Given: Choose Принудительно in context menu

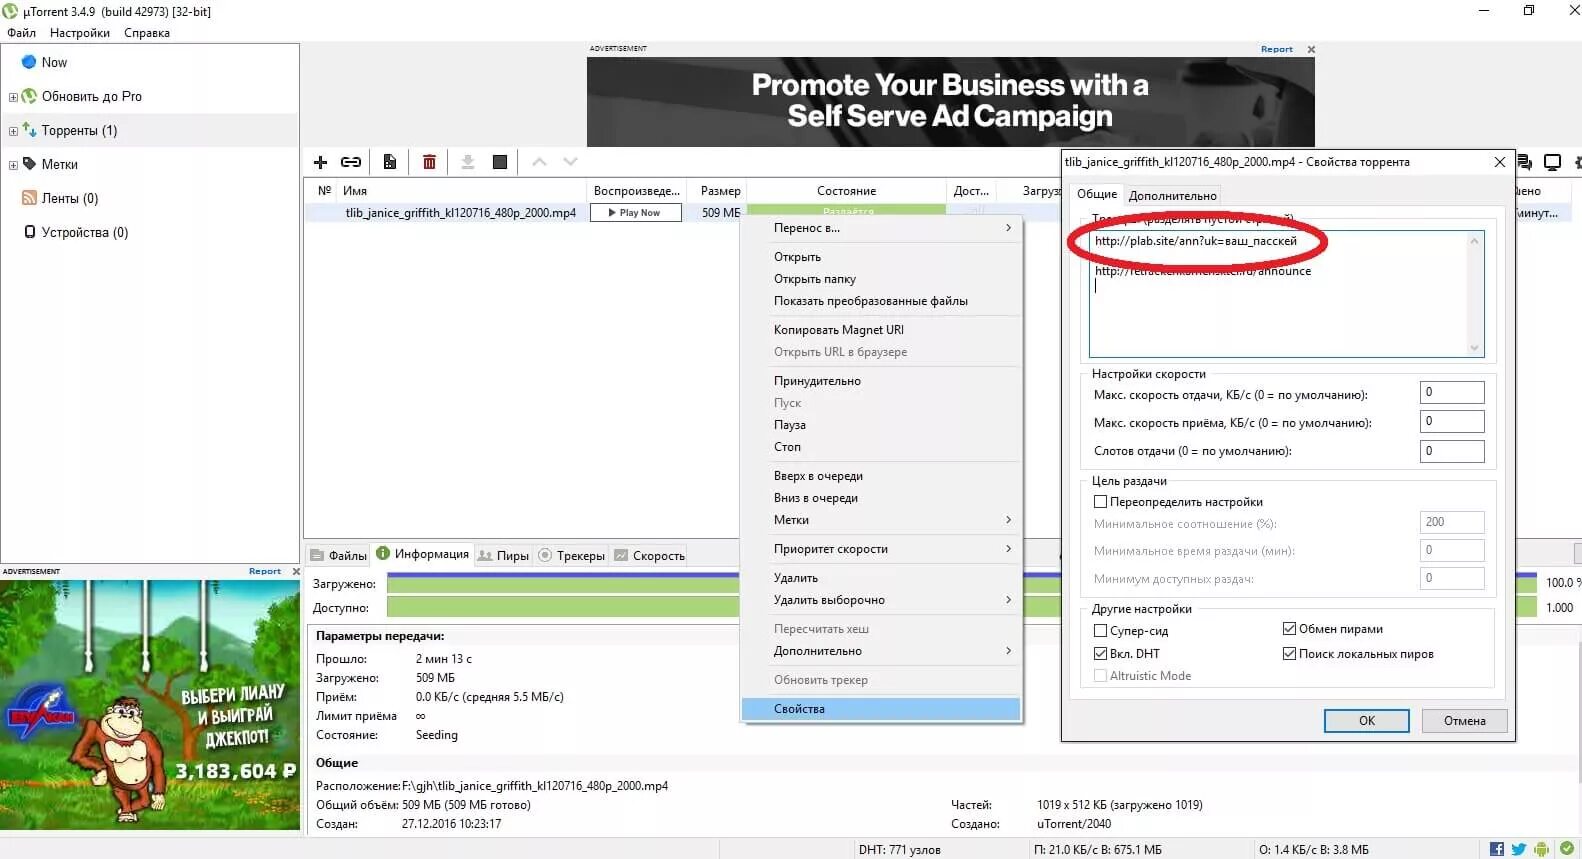Looking at the screenshot, I should pyautogui.click(x=882, y=381).
